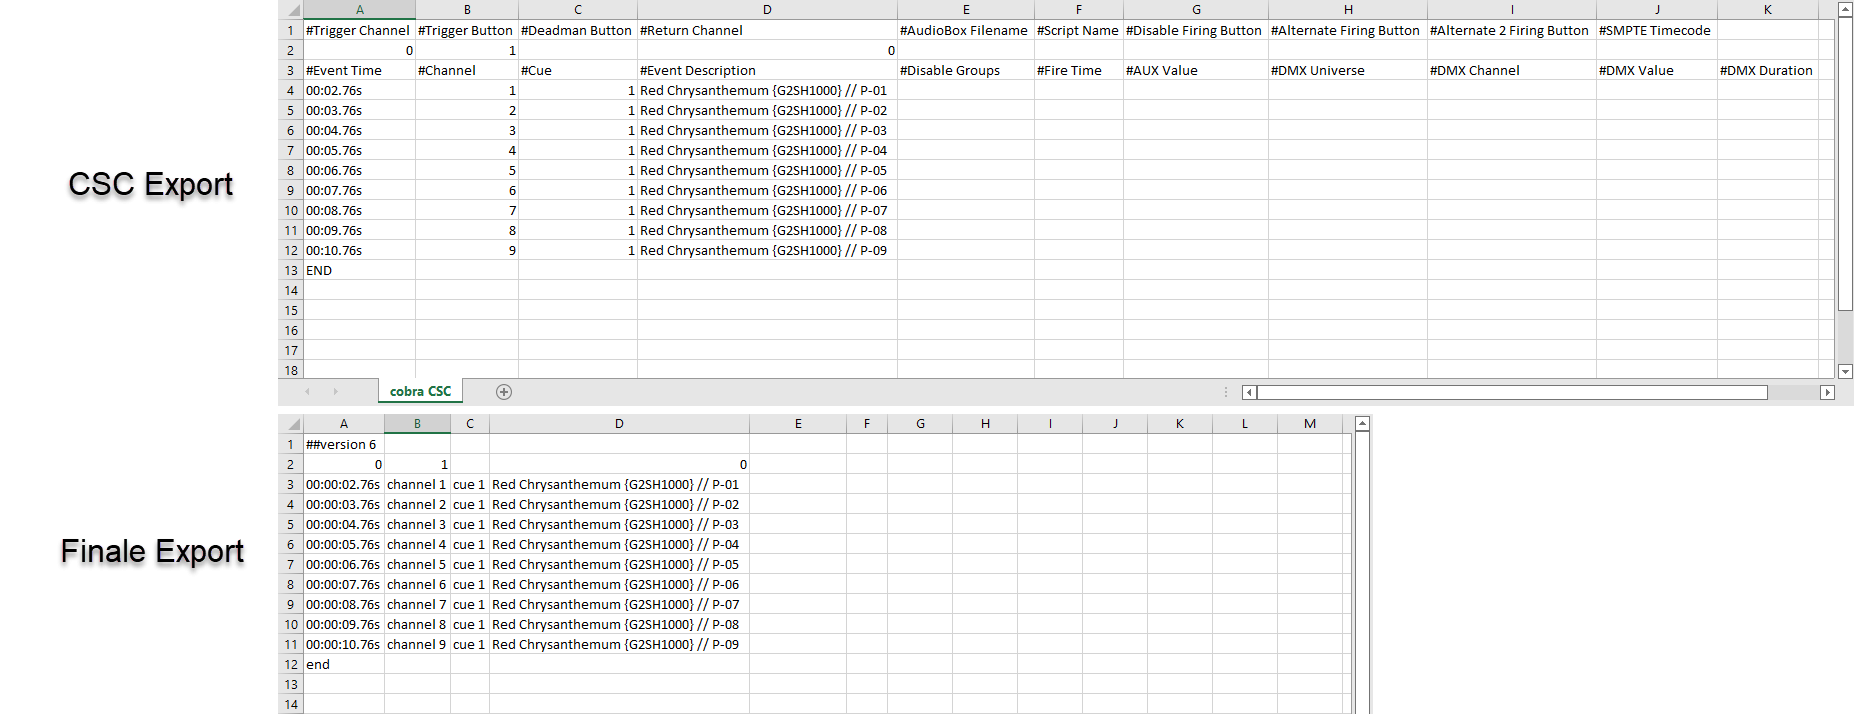1854x714 pixels.
Task: Select column D header in the CSC Export sheet
Action: tap(767, 10)
